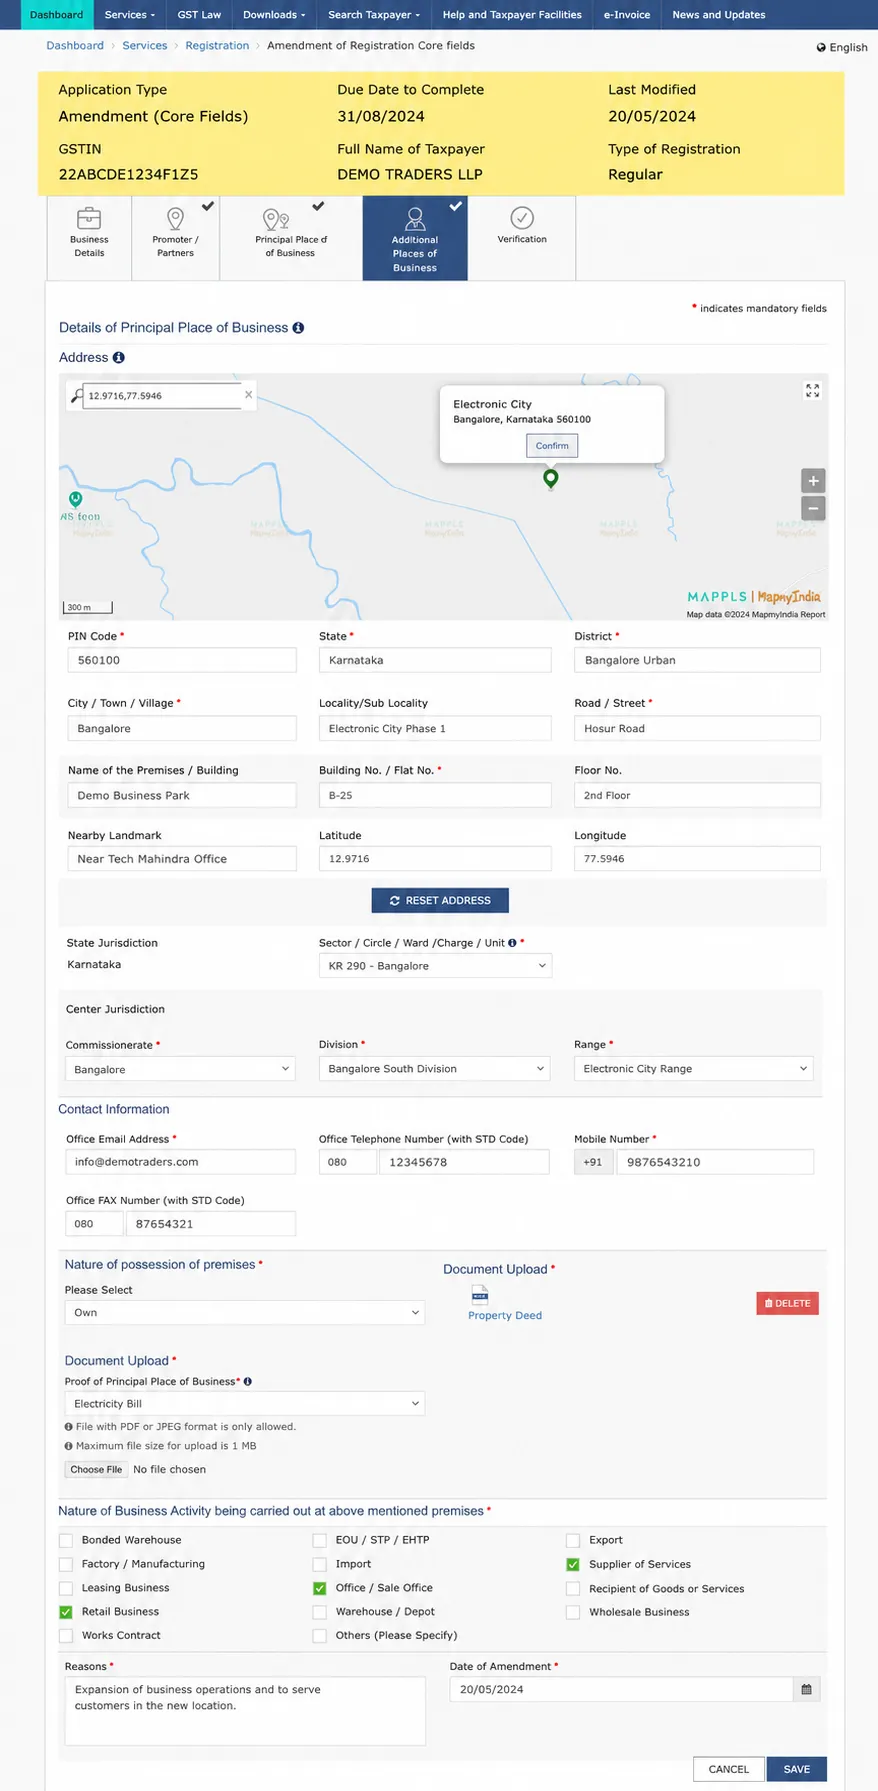878x1791 pixels.
Task: Open info tooltip next to Address
Action: pyautogui.click(x=118, y=358)
